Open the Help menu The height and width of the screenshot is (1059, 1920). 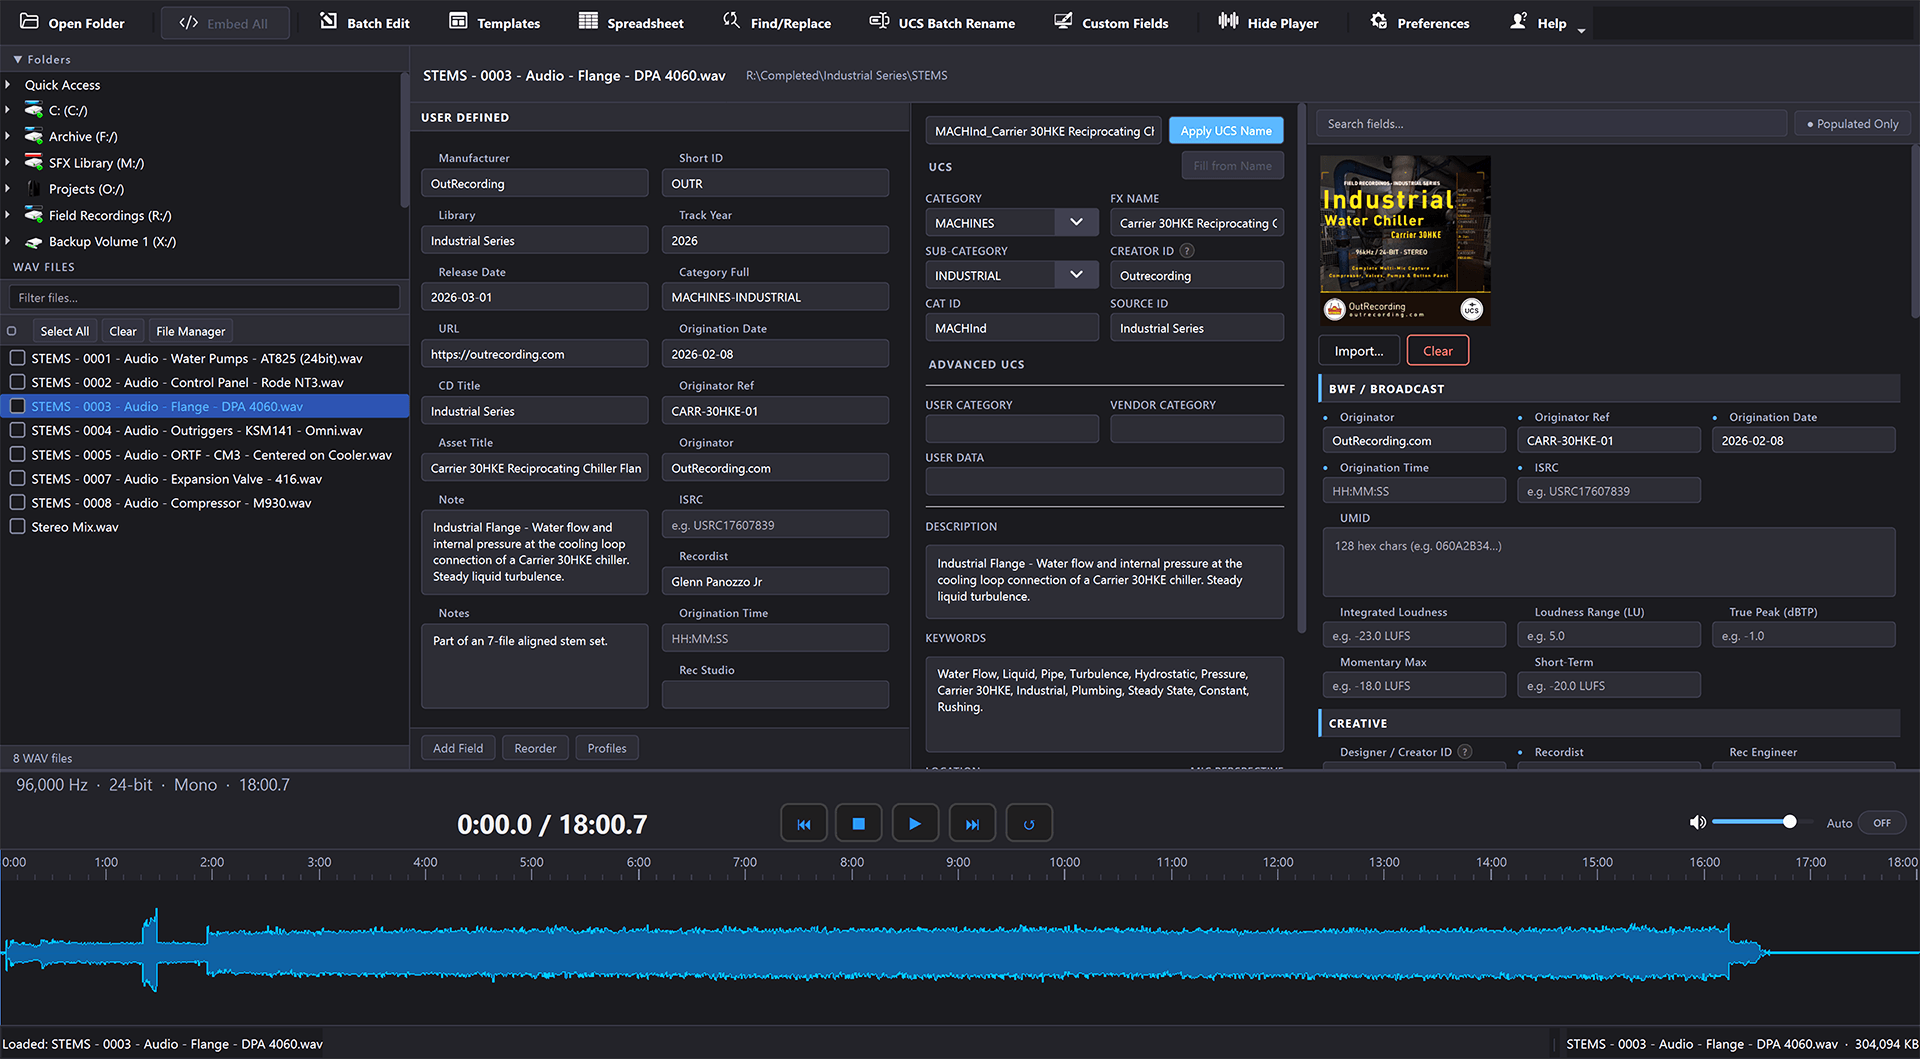click(x=1546, y=23)
